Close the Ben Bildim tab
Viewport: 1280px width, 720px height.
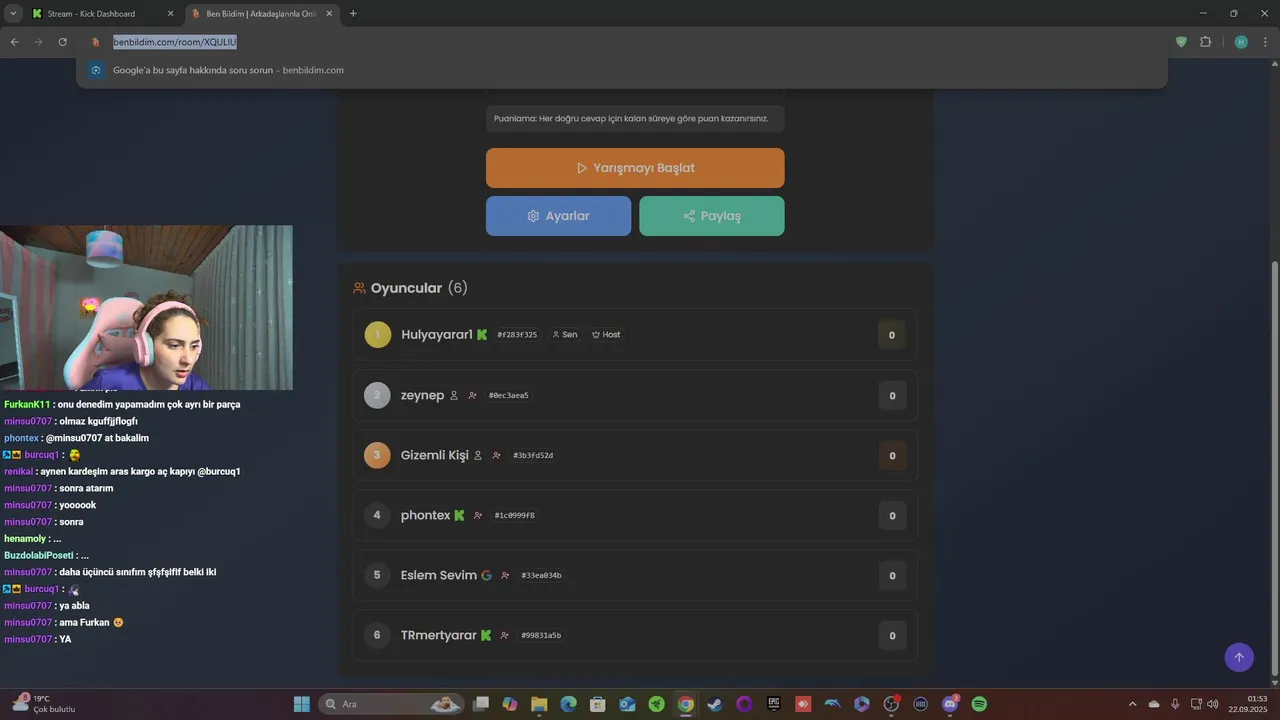pos(329,14)
